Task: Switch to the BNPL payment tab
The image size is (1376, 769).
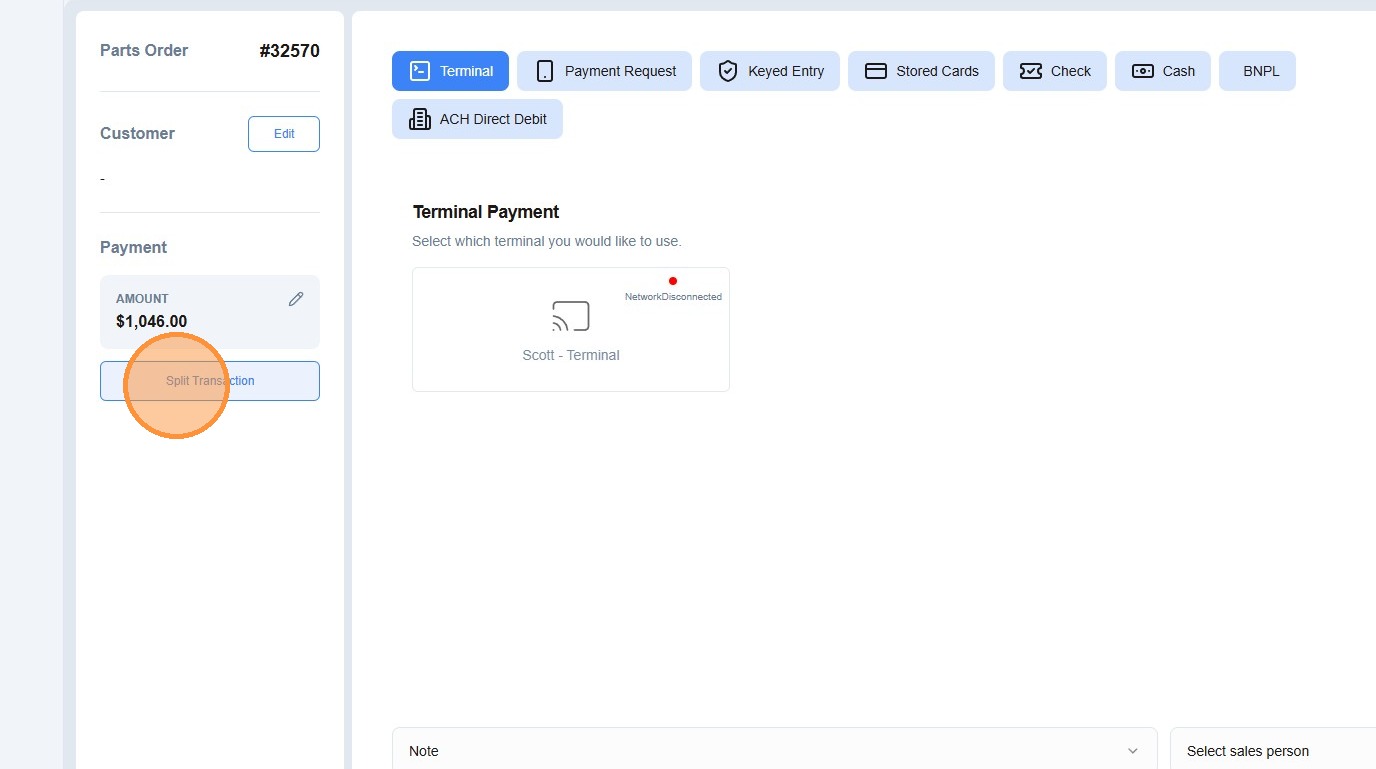Action: tap(1257, 71)
